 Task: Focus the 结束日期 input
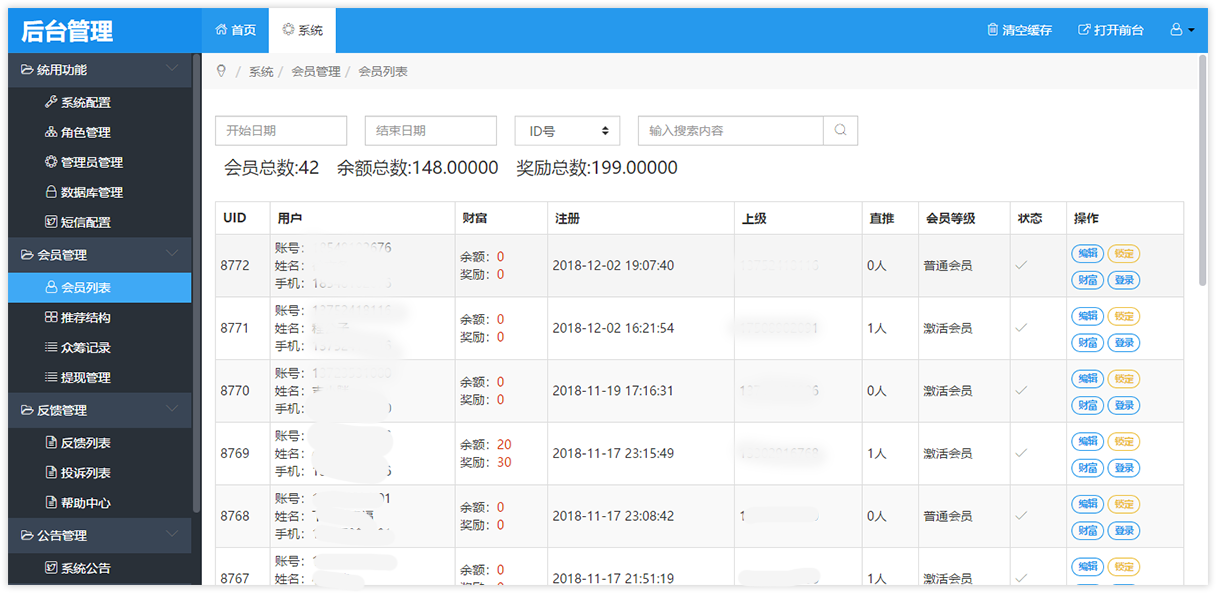coord(431,131)
